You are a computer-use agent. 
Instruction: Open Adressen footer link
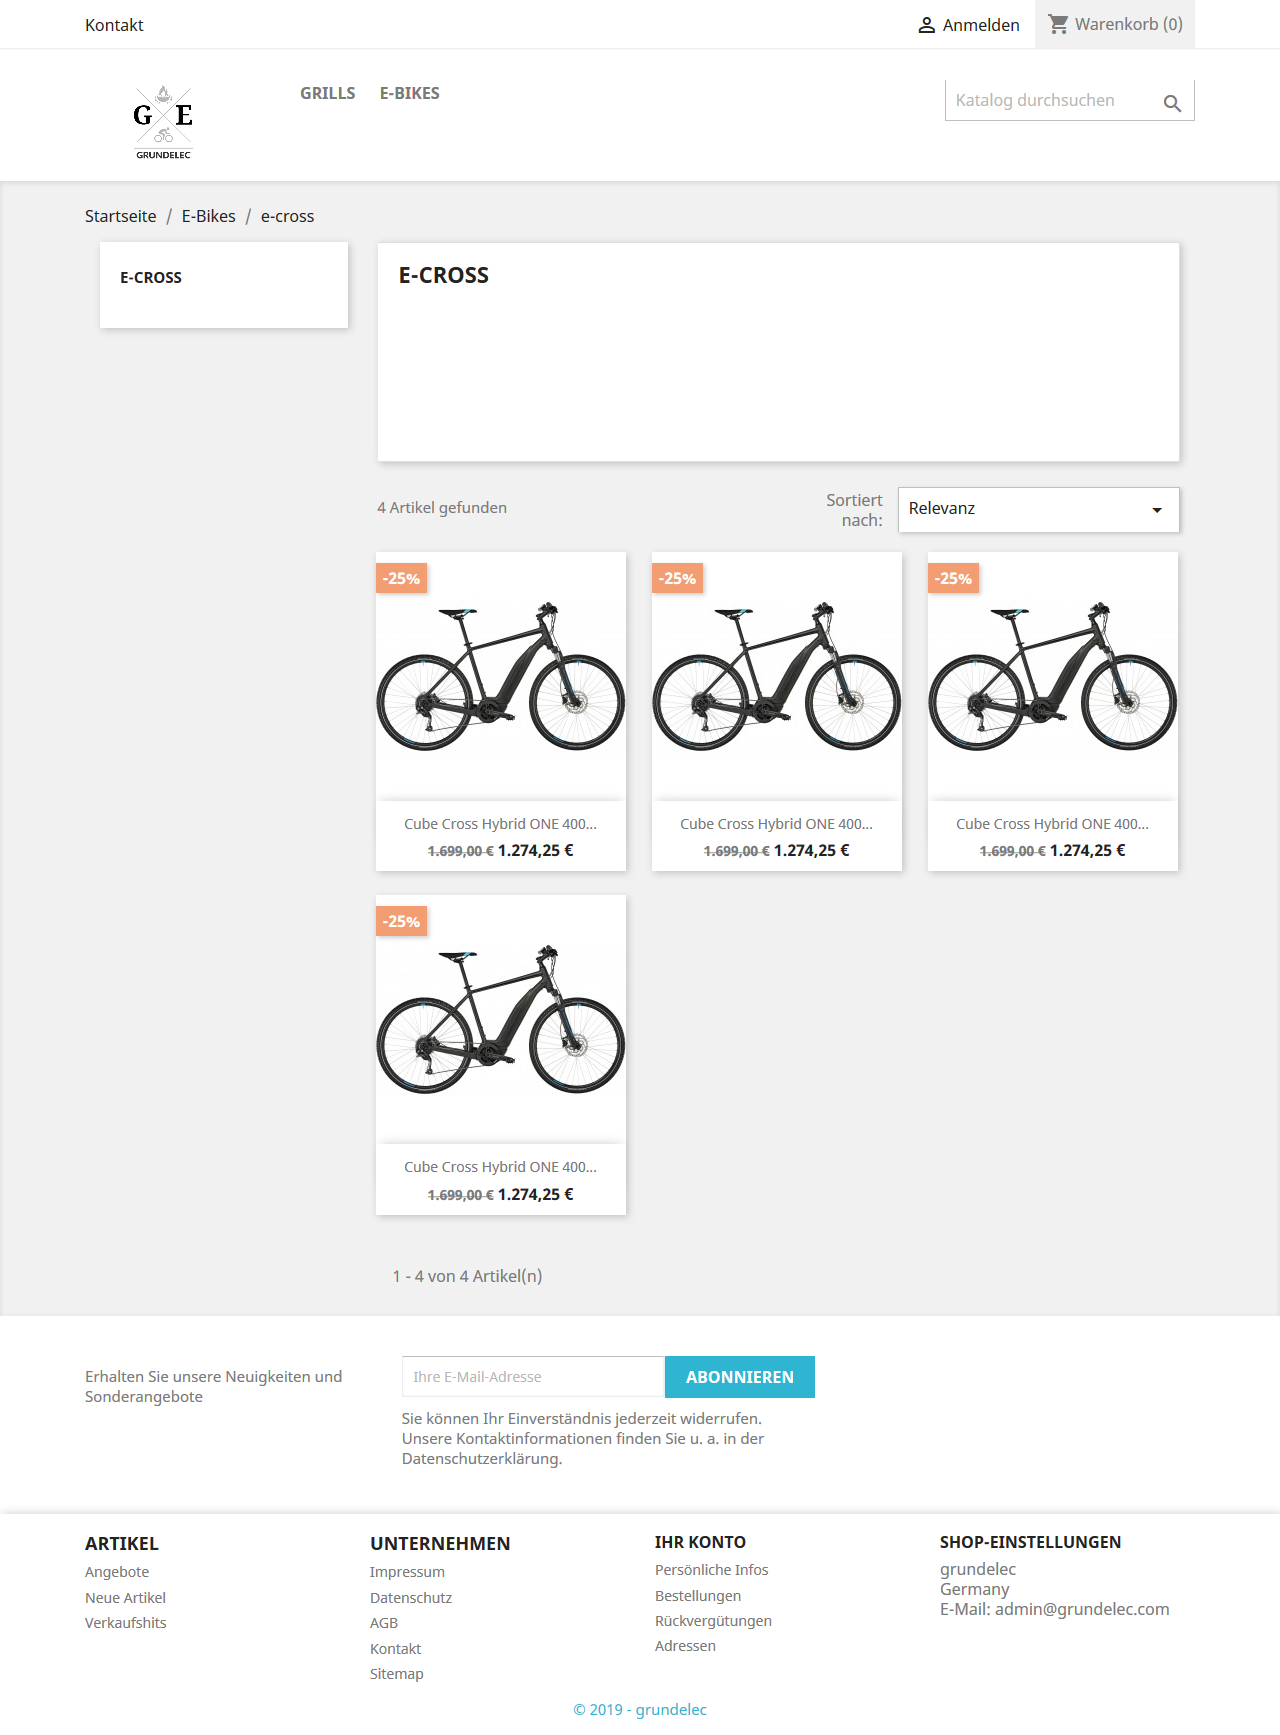[x=685, y=1646]
